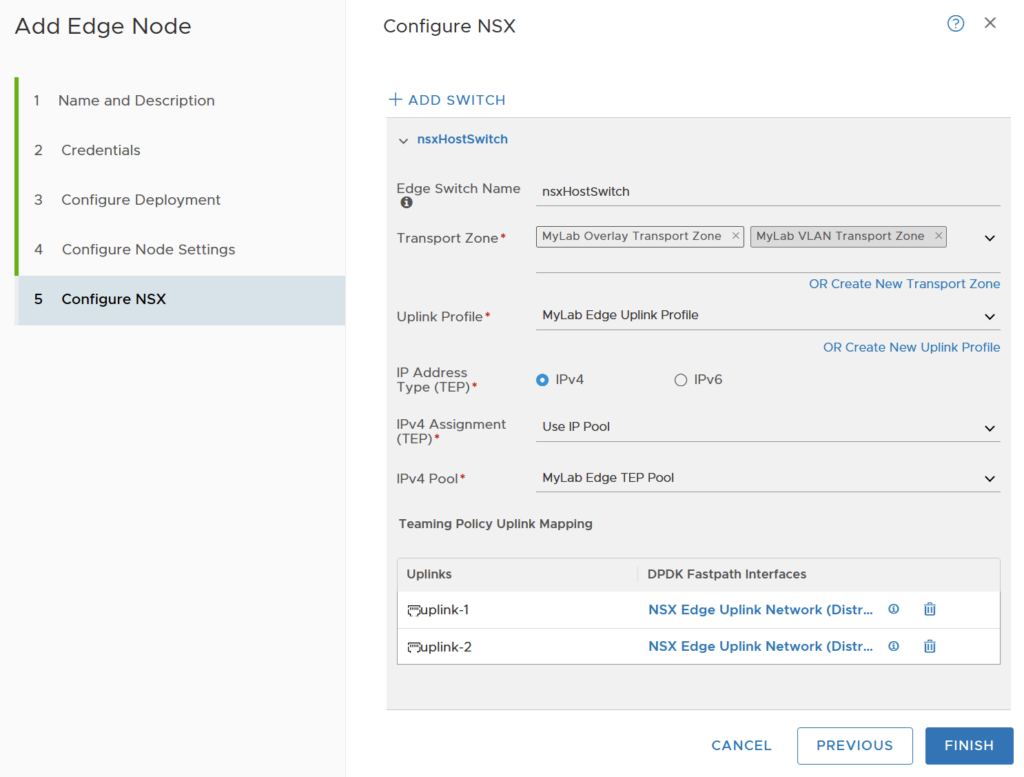Expand the IPv4 Pool dropdown

click(x=989, y=479)
